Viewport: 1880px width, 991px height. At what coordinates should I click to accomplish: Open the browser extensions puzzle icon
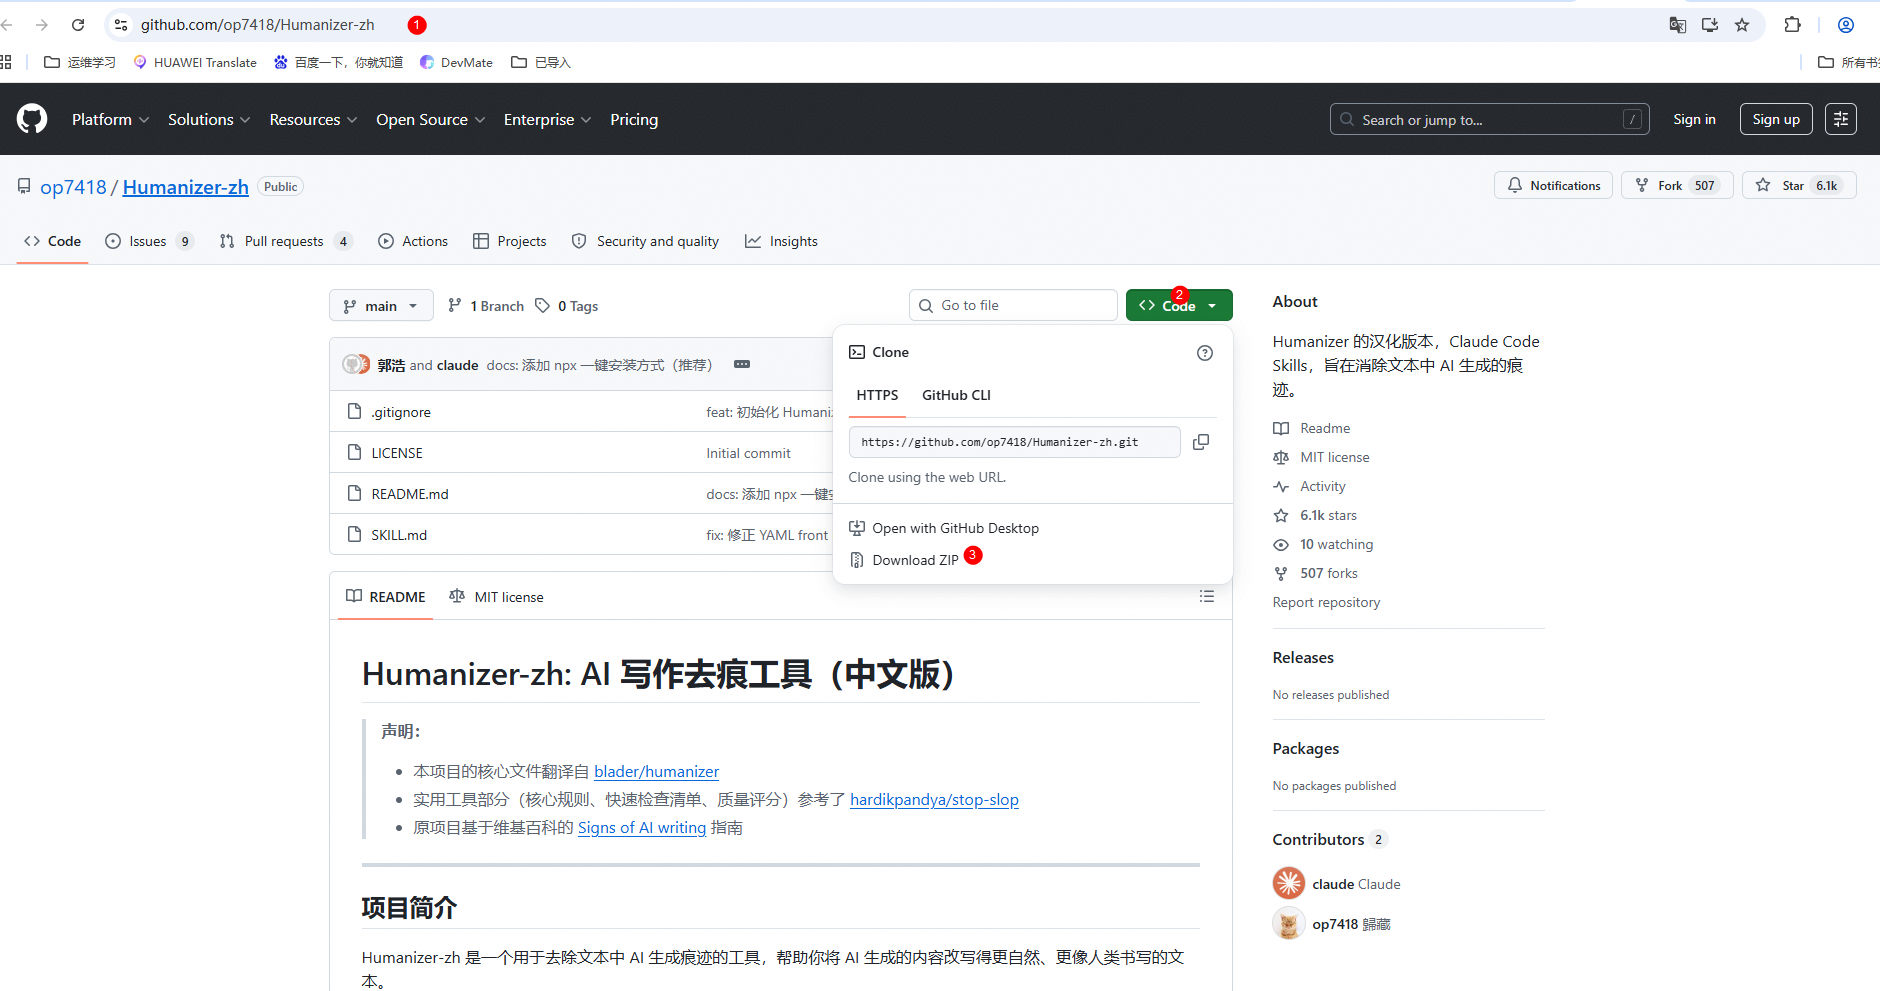click(1793, 25)
